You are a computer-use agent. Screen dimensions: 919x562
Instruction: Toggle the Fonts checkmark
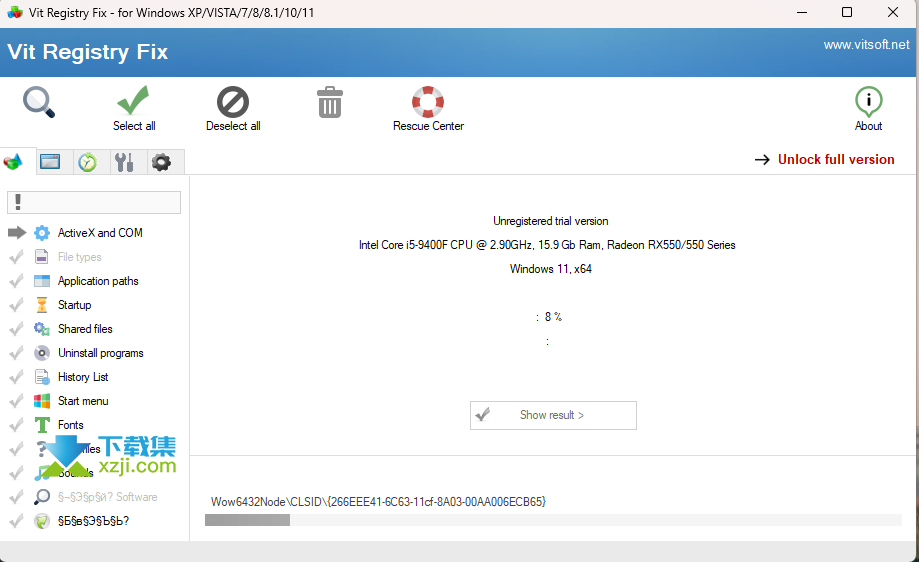coord(16,425)
